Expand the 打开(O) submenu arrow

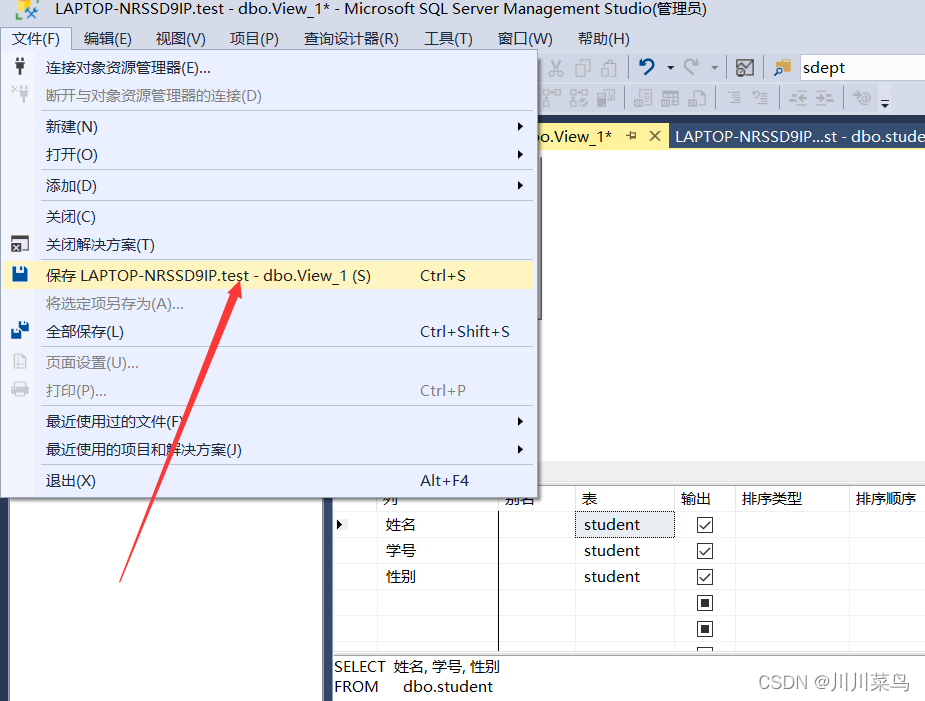(520, 154)
